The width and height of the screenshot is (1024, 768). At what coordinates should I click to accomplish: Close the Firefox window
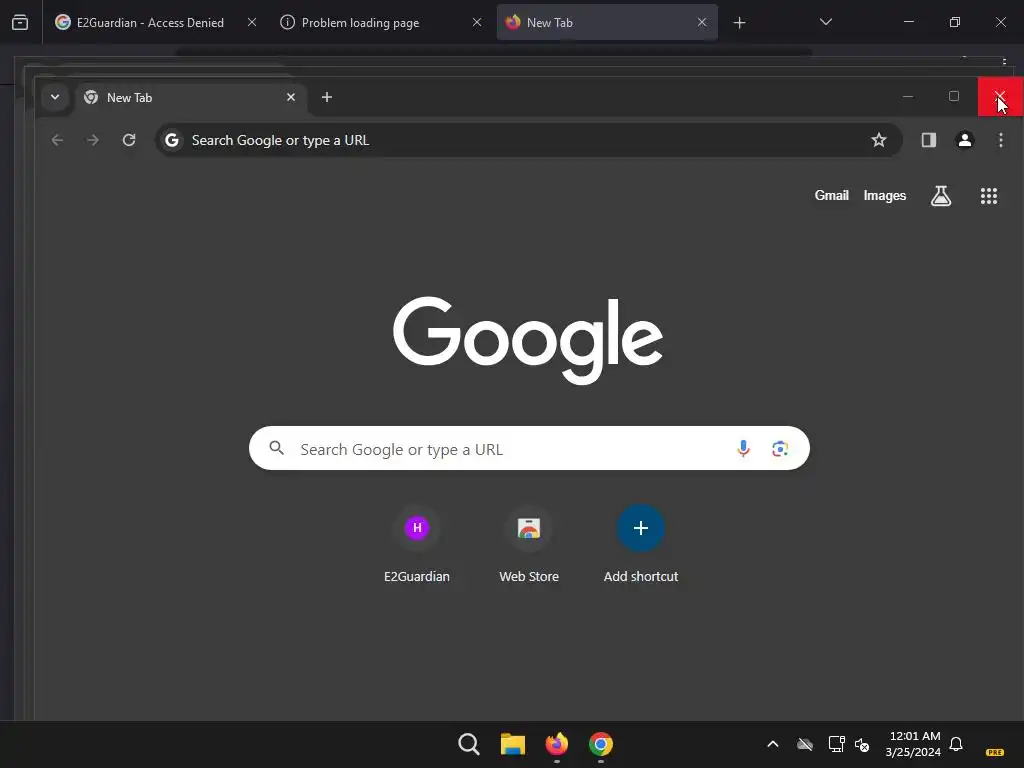click(1000, 22)
